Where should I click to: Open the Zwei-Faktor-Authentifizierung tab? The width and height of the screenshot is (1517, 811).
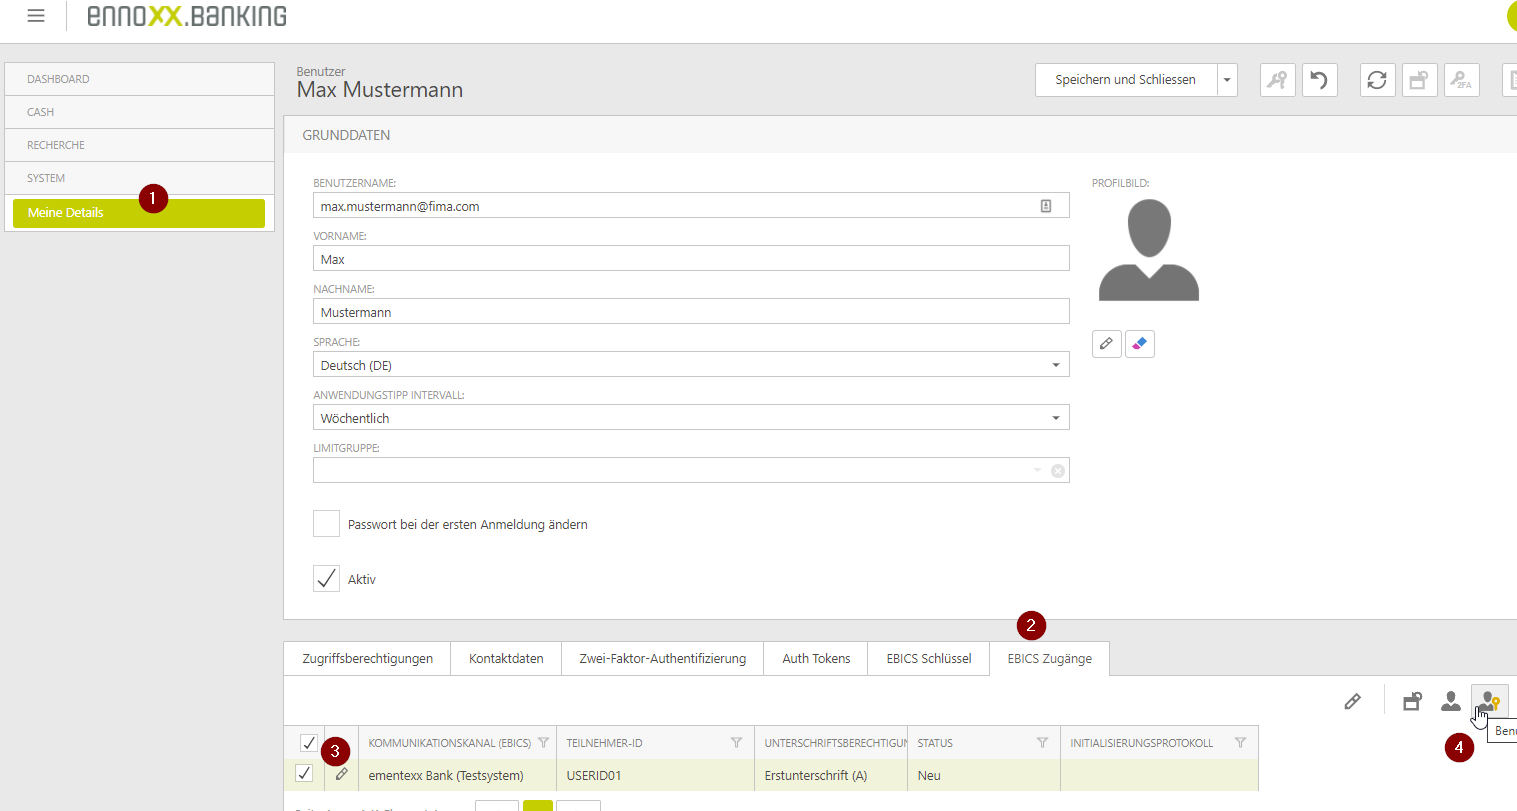click(x=662, y=658)
